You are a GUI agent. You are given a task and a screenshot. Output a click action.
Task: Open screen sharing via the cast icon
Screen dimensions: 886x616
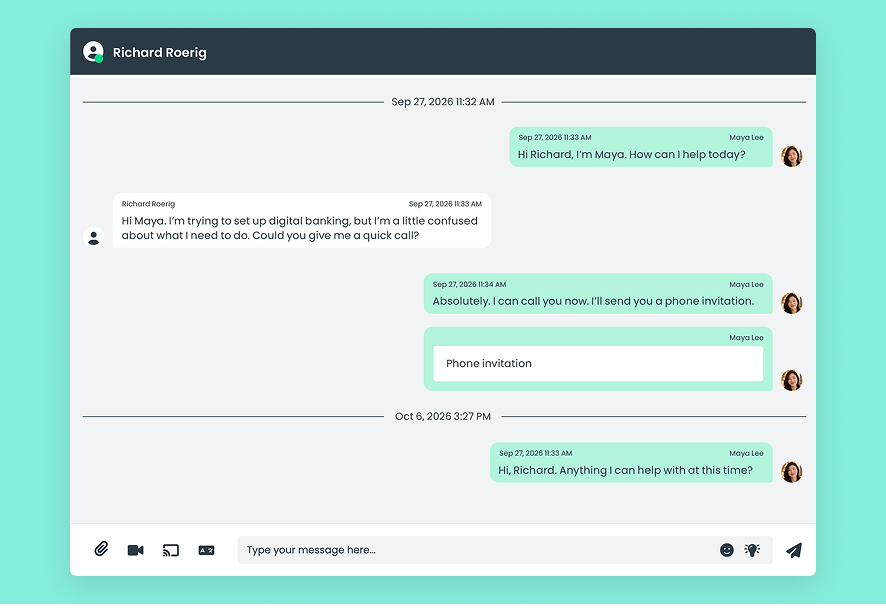coord(171,550)
